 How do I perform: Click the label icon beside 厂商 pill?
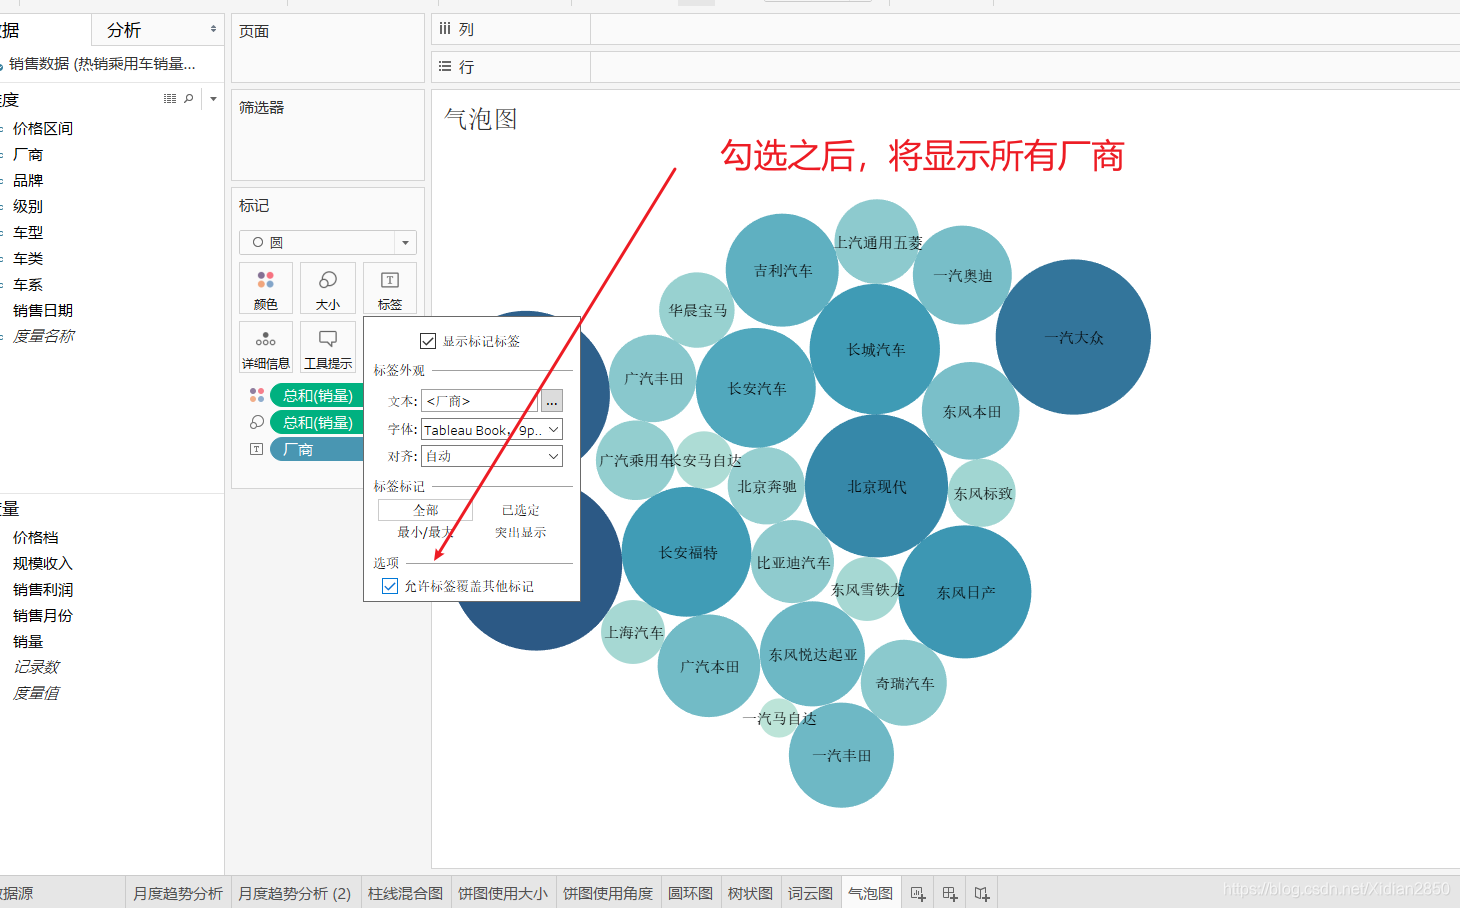pos(257,449)
